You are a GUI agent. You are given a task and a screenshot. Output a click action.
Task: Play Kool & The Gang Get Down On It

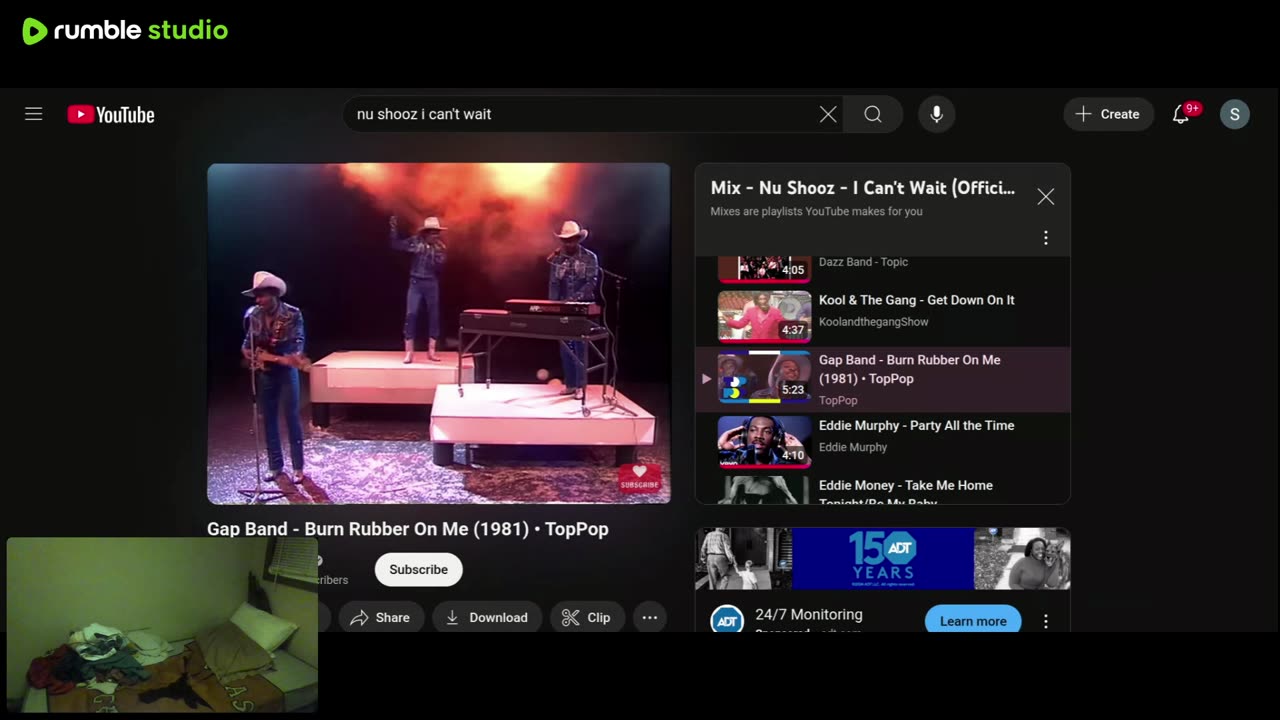(x=764, y=316)
